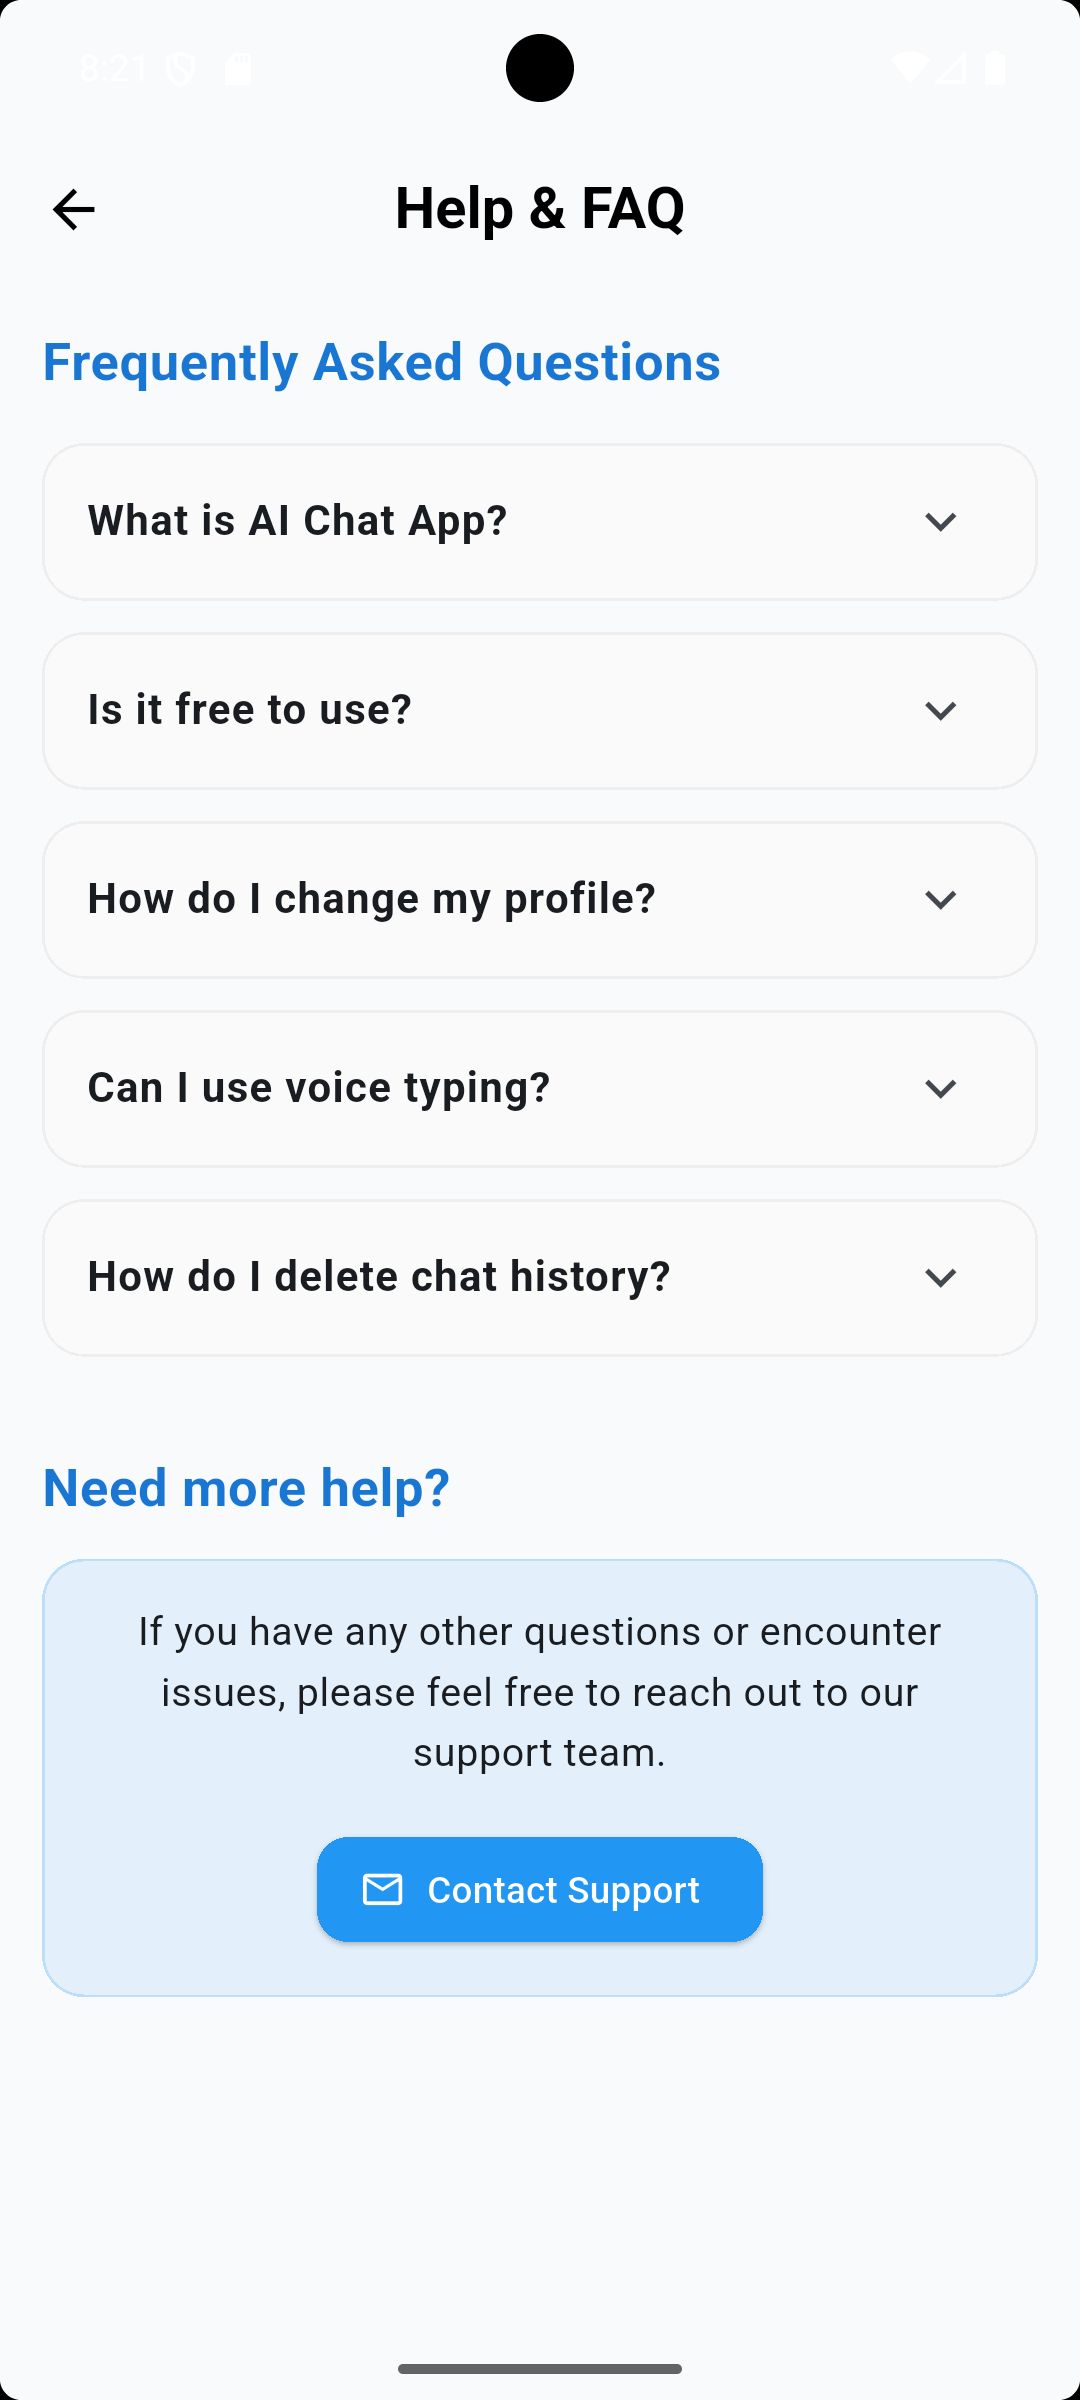
Task: Click the chevron for "Is it free to use?"
Action: (940, 711)
